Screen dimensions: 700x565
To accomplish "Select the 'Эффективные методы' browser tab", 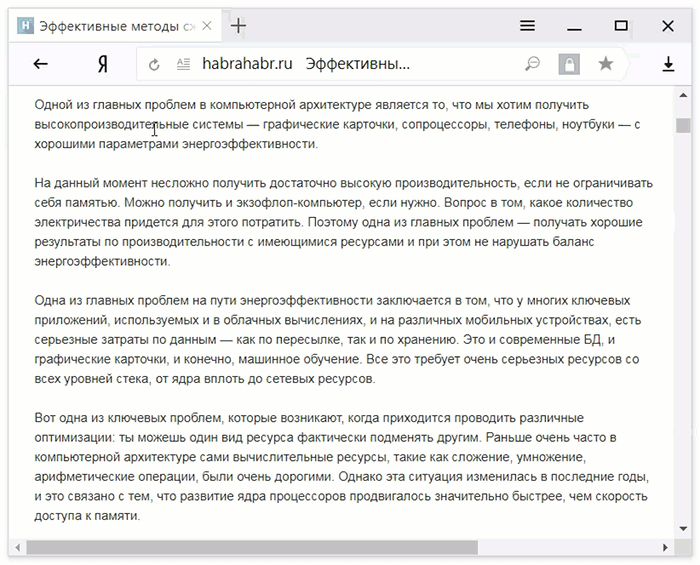I will point(115,26).
